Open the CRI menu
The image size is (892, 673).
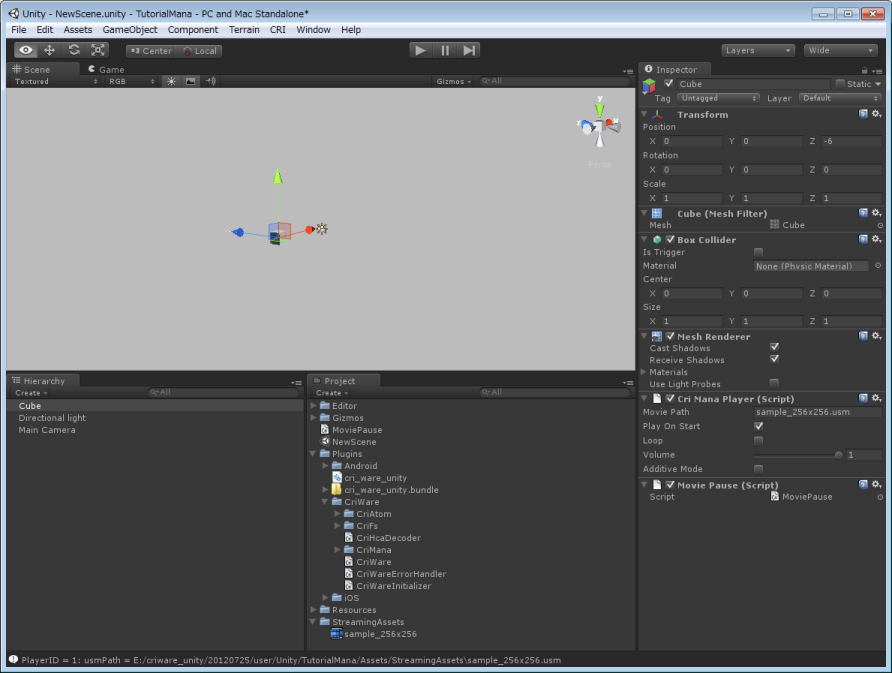pos(278,30)
